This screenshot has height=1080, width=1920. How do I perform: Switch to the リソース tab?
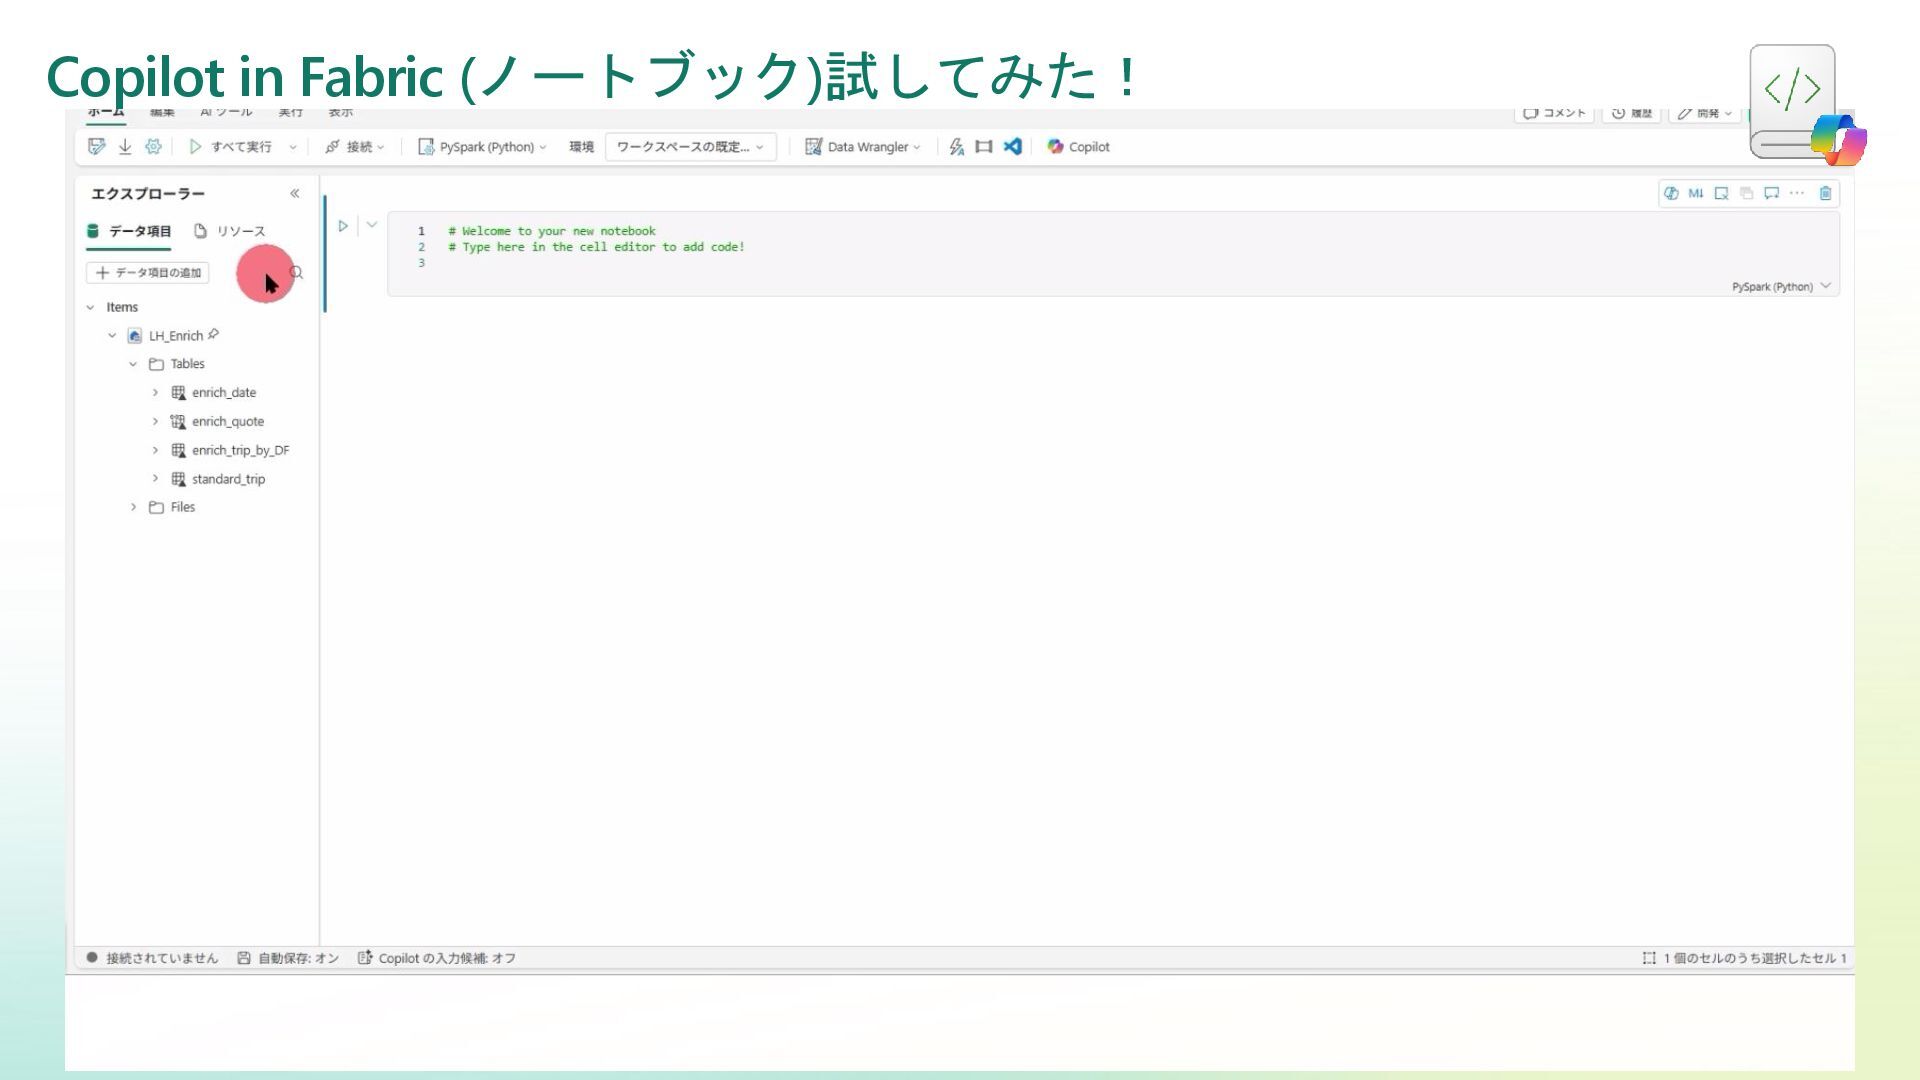[x=230, y=231]
